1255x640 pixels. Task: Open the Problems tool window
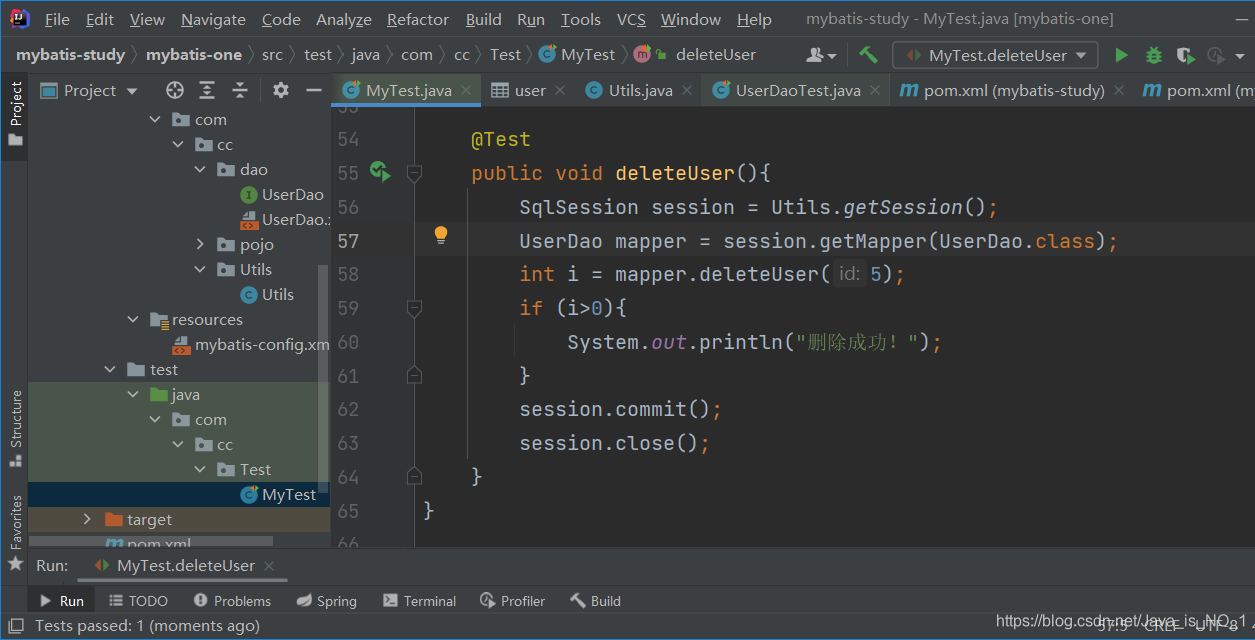pos(232,600)
